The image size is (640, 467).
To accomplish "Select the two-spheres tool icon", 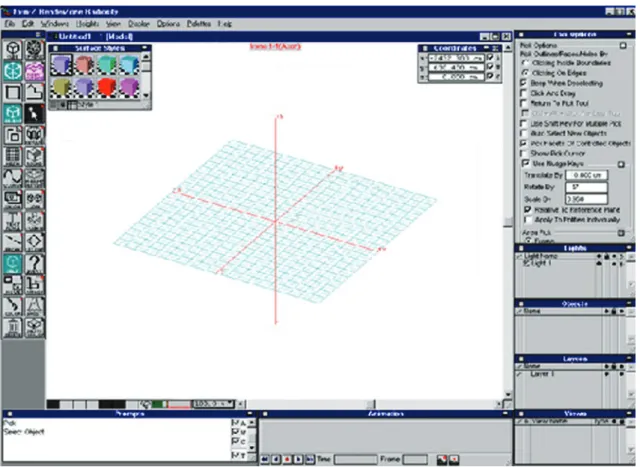I will pyautogui.click(x=34, y=199).
